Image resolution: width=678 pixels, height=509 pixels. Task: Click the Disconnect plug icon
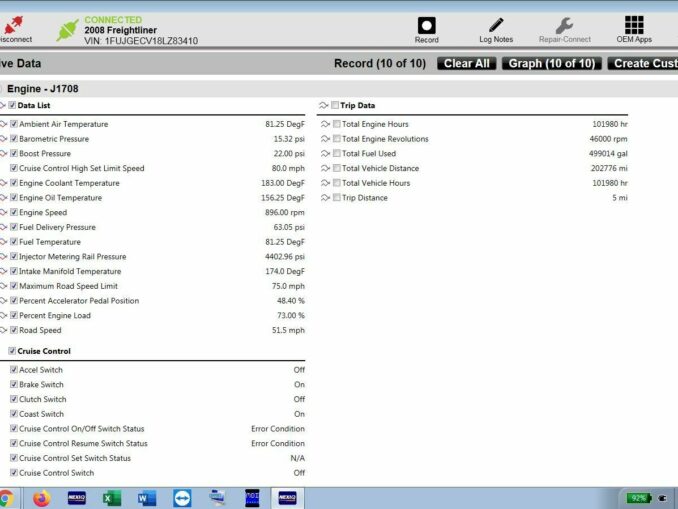pos(13,26)
